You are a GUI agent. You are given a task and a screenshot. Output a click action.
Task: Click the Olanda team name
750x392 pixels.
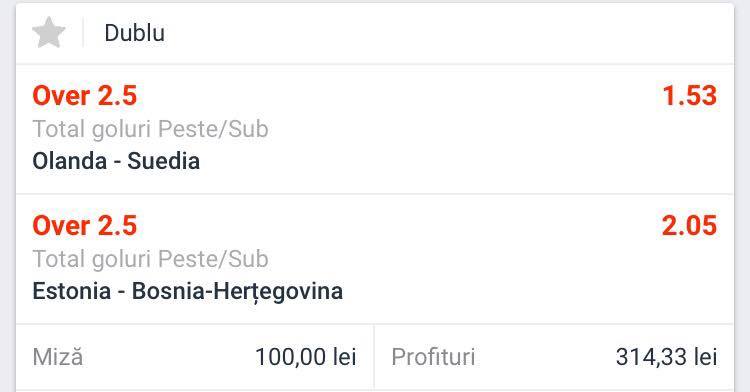tap(69, 161)
